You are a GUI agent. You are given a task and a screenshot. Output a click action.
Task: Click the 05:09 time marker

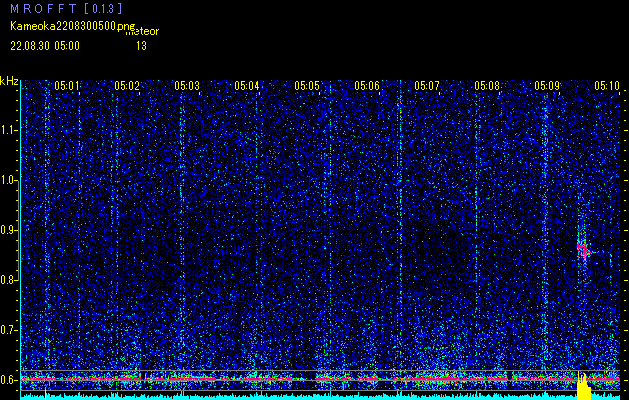pos(547,85)
